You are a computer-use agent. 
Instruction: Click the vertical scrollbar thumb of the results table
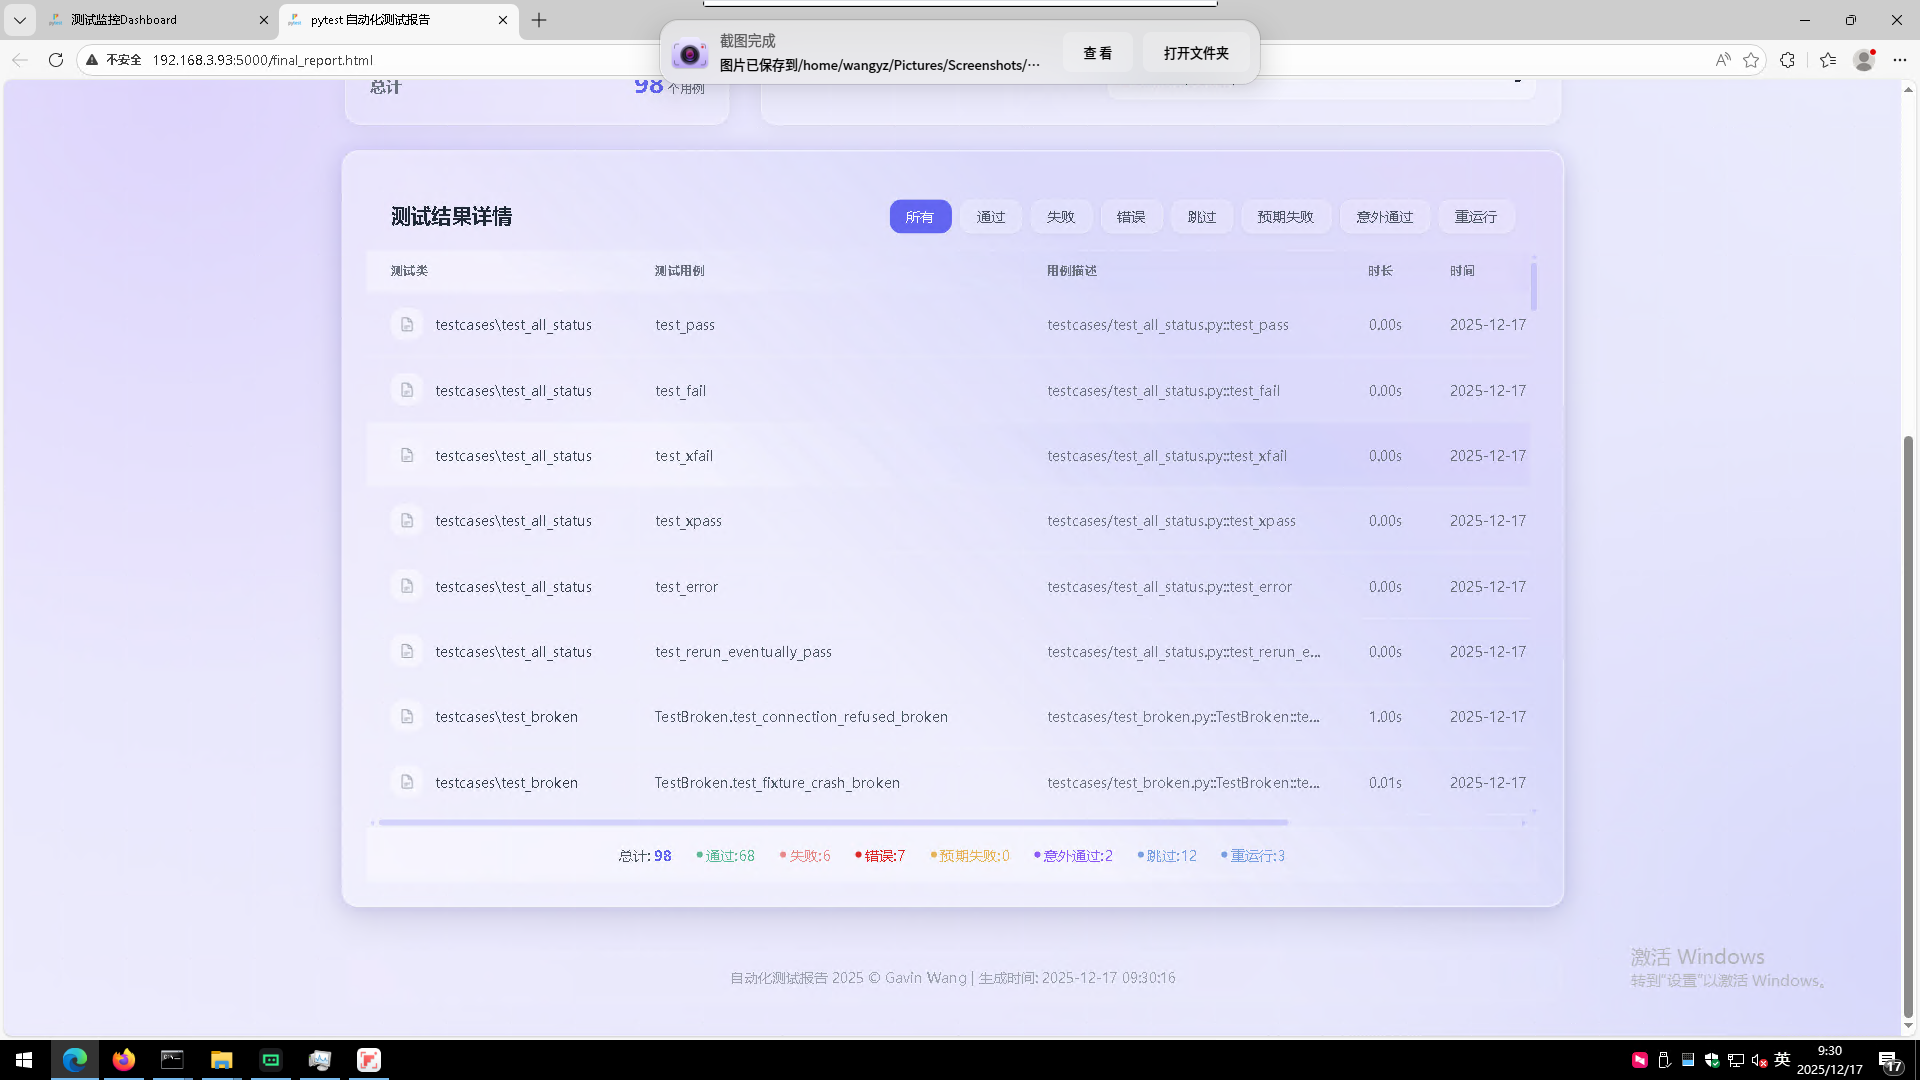tap(1533, 285)
